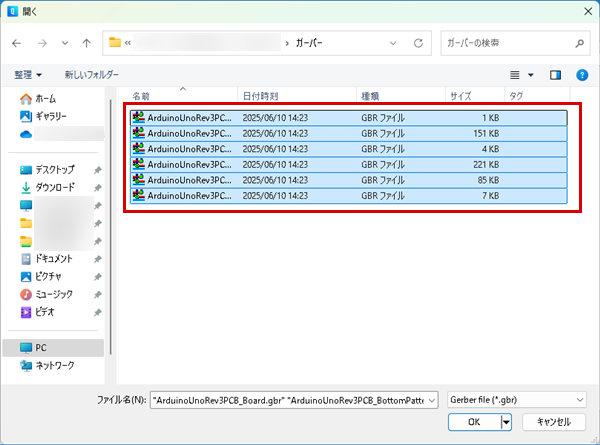Open the recent locations chevron

(x=65, y=43)
